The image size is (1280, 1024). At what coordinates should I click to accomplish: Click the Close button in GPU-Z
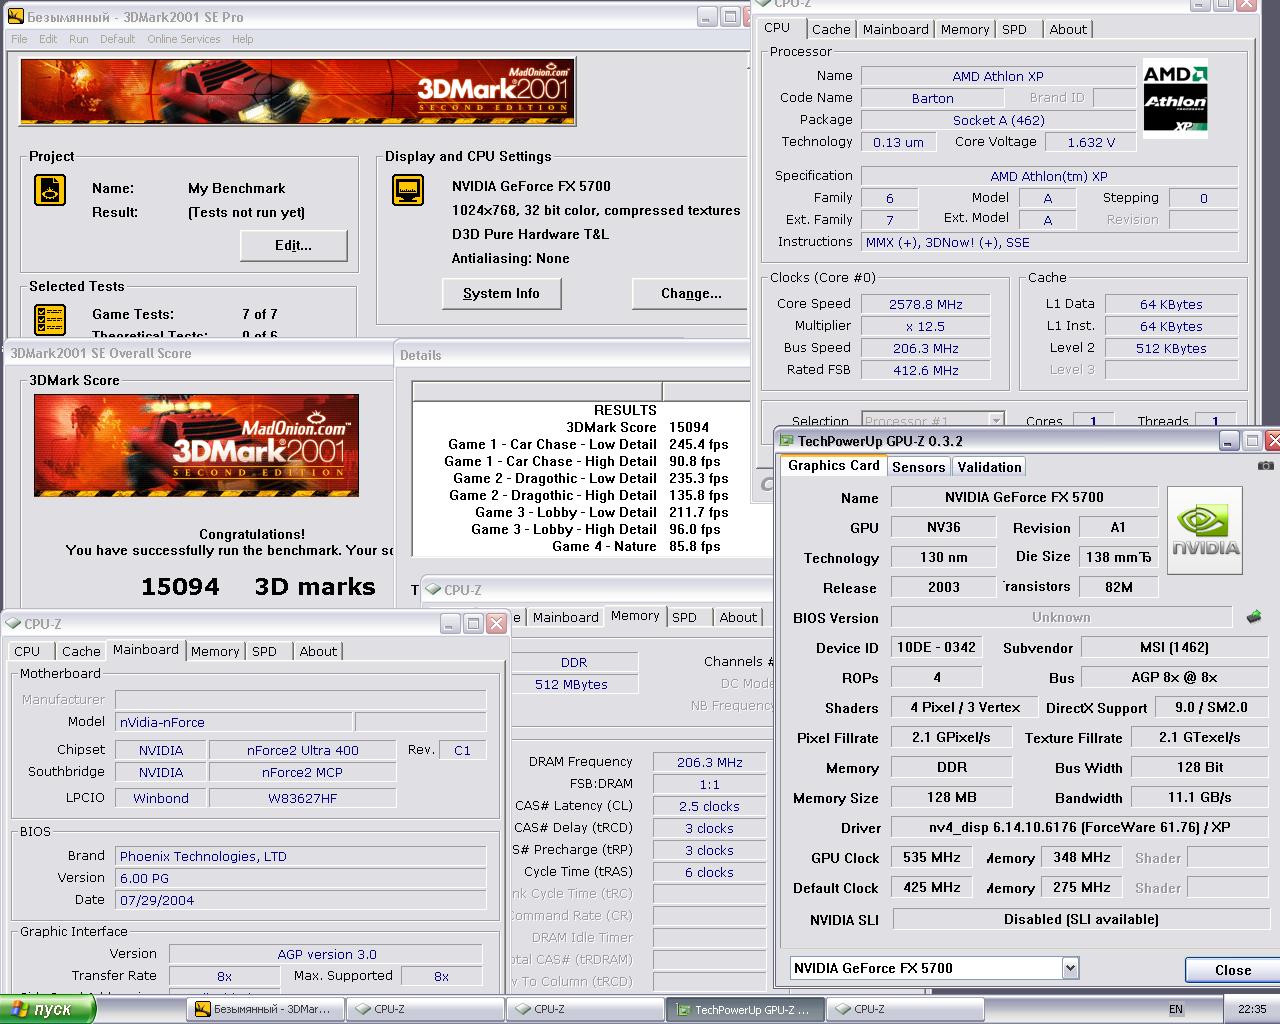coord(1232,970)
